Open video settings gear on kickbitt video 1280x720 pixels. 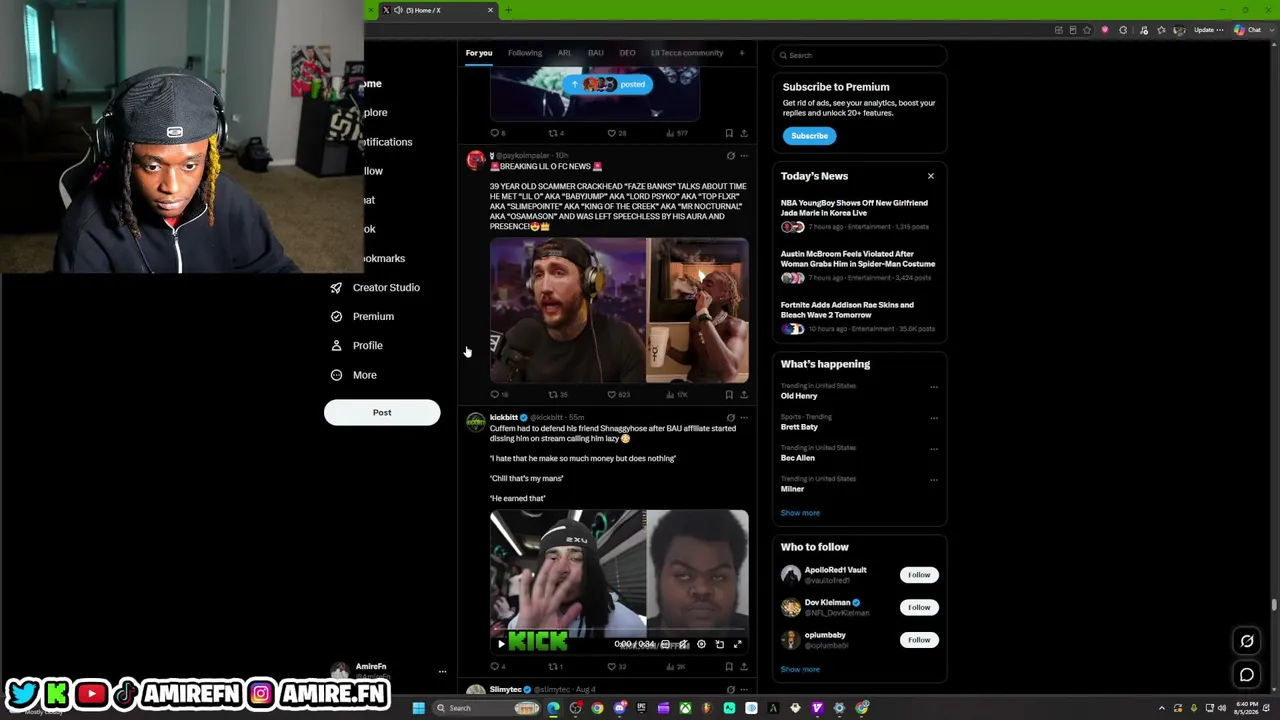(x=701, y=645)
